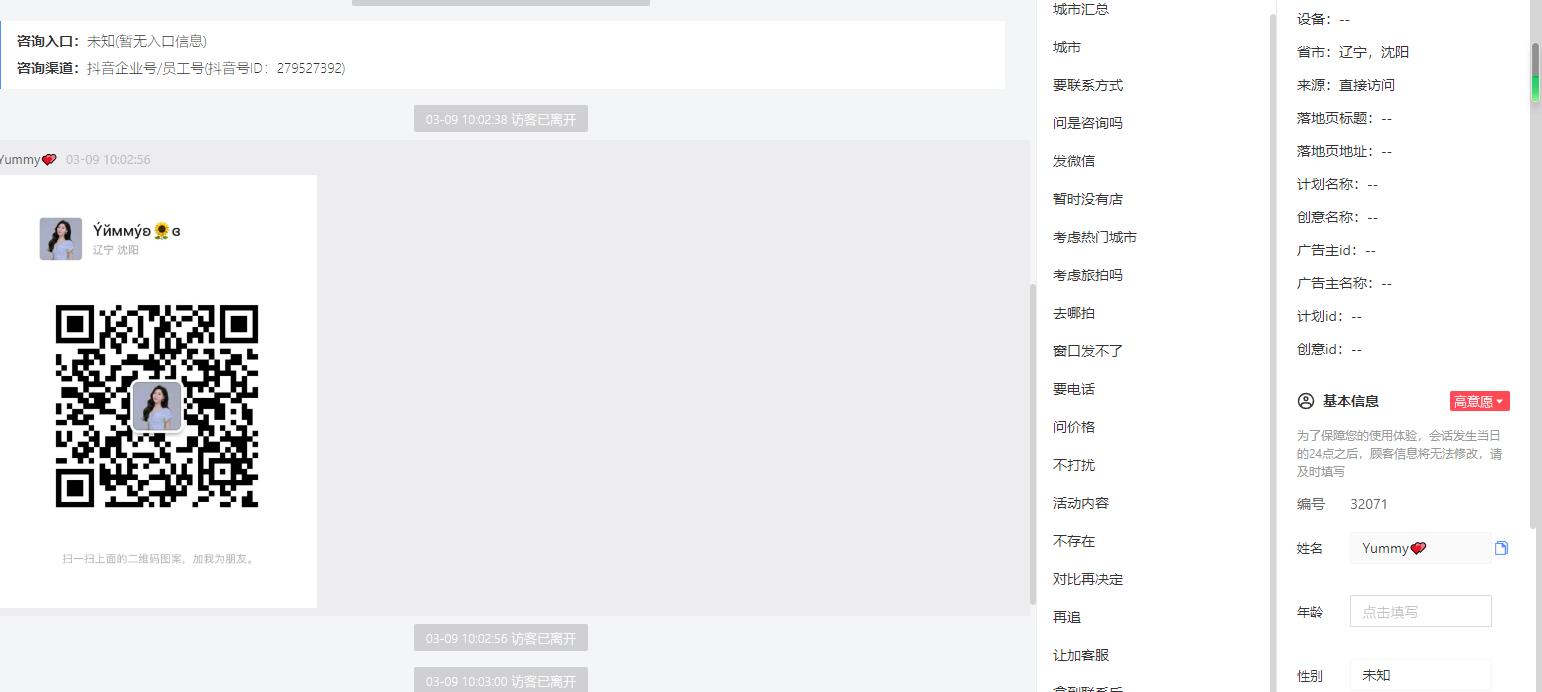Click sender name Yummy above message
The height and width of the screenshot is (692, 1542).
(27, 159)
